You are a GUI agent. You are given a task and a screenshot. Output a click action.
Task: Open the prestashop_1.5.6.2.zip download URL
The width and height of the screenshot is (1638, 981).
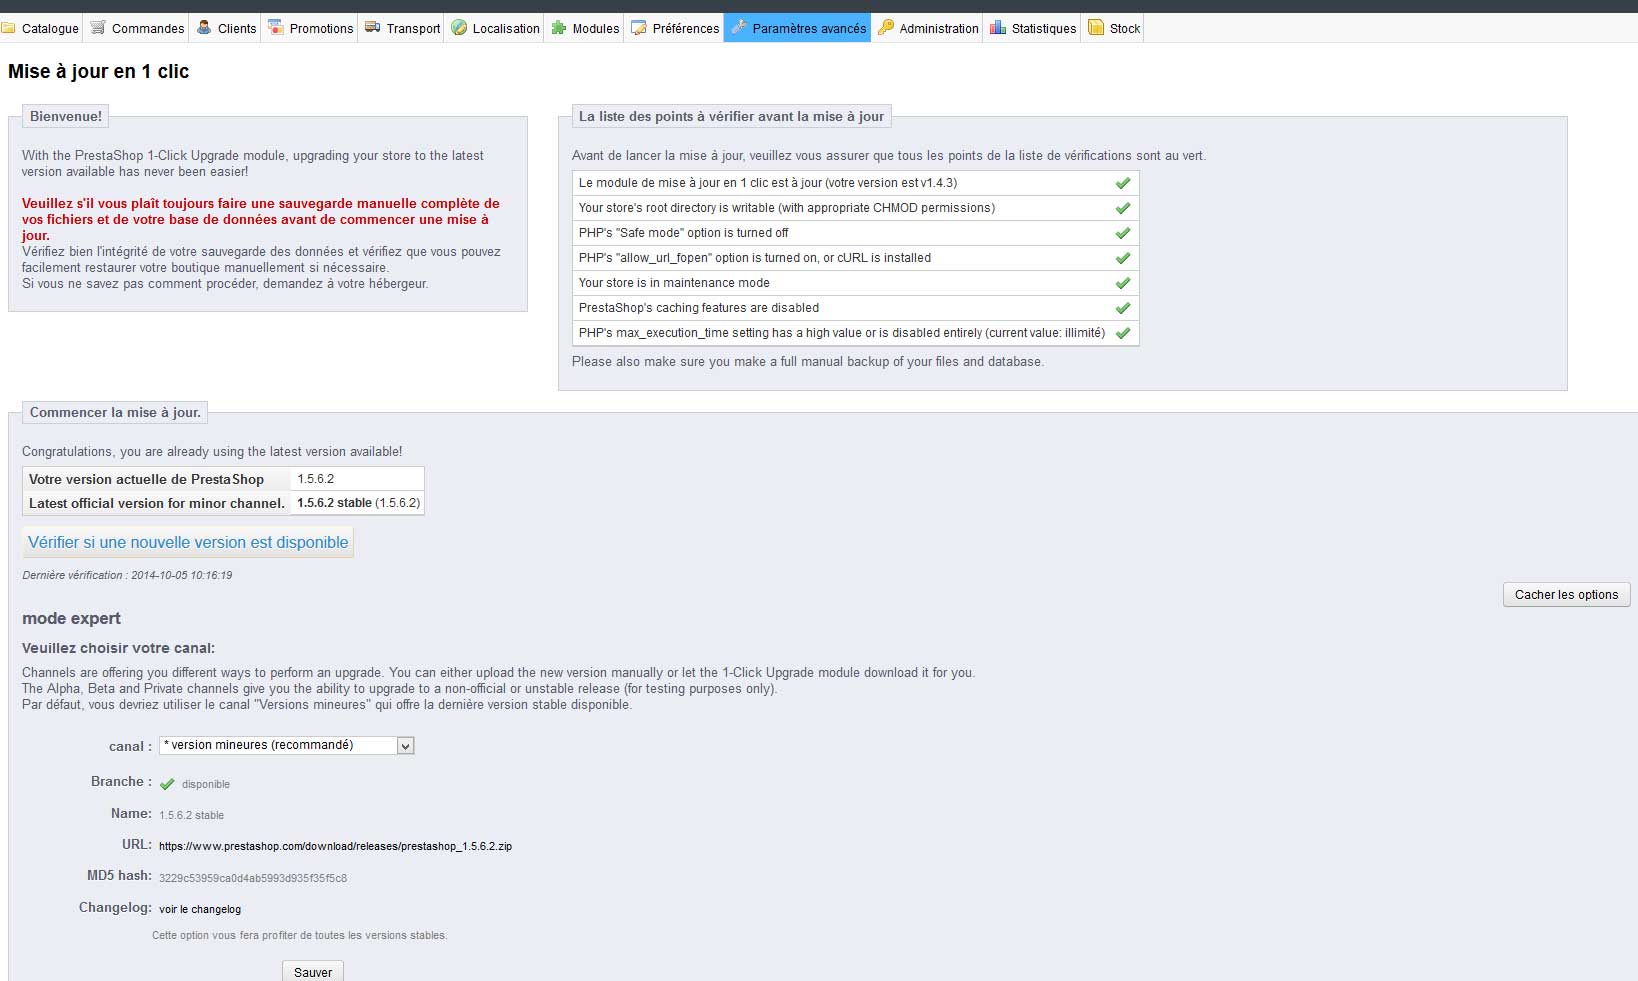click(335, 846)
